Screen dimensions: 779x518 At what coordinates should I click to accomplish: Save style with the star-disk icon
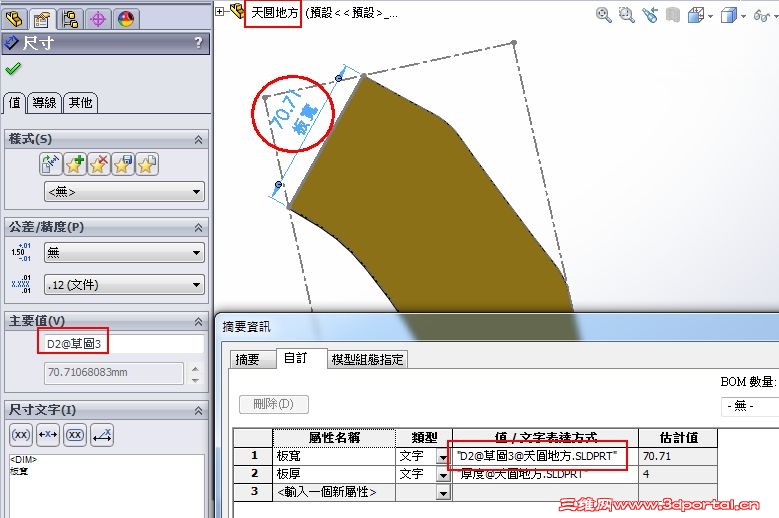pyautogui.click(x=123, y=164)
